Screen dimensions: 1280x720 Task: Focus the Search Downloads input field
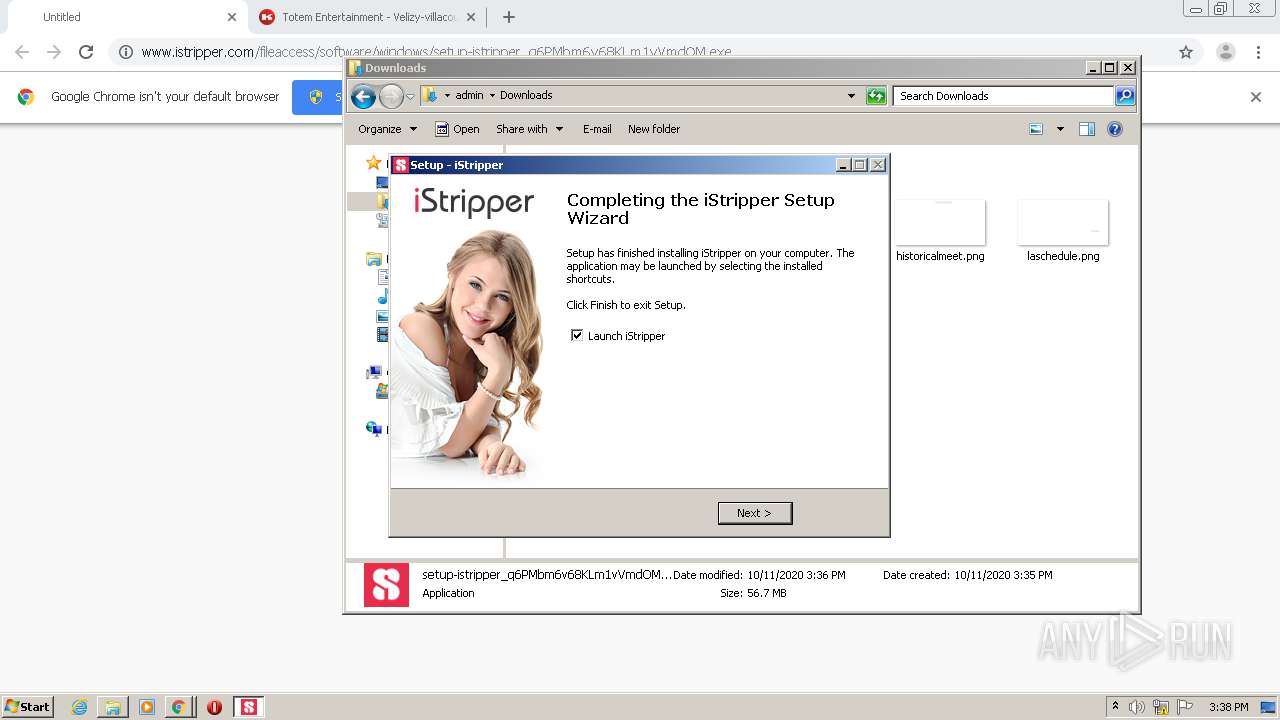(1003, 96)
